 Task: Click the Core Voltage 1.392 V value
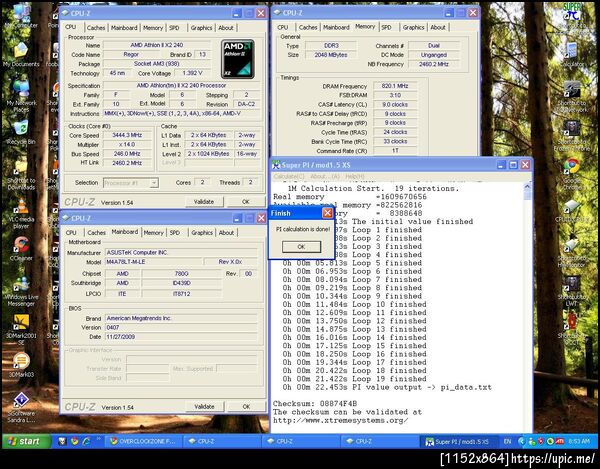192,73
